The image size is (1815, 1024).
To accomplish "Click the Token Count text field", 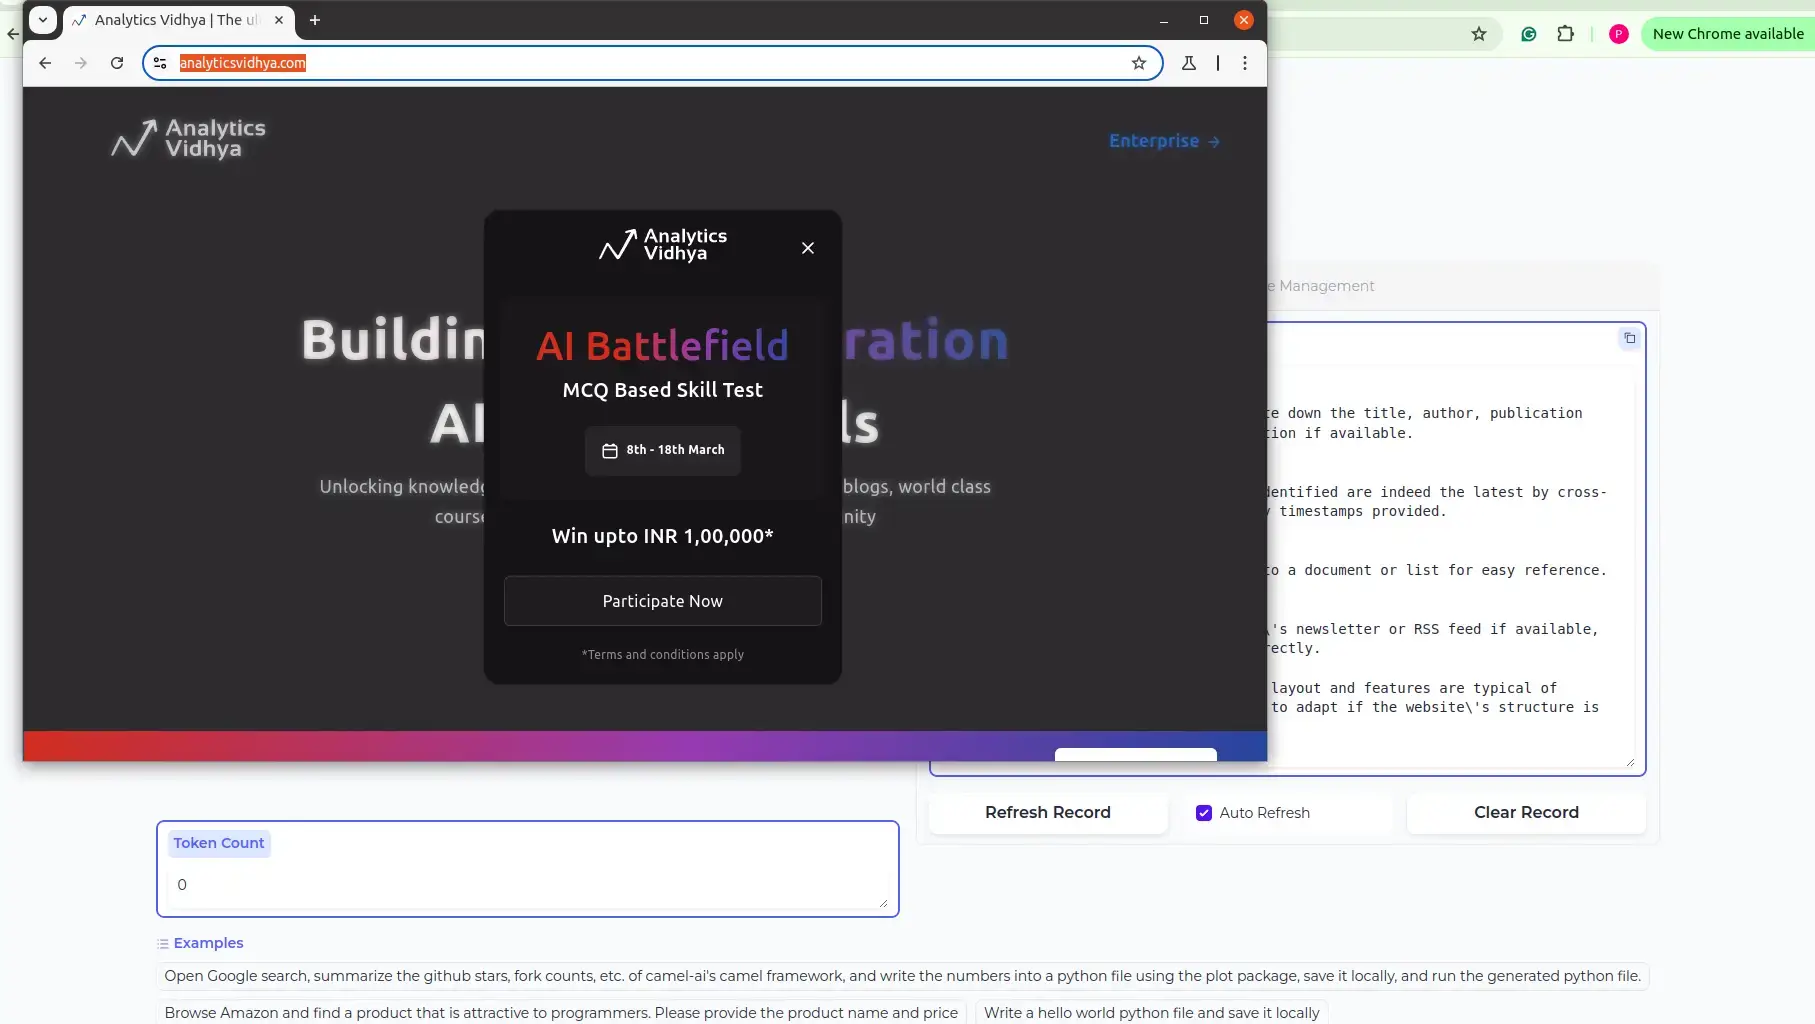I will 527,885.
